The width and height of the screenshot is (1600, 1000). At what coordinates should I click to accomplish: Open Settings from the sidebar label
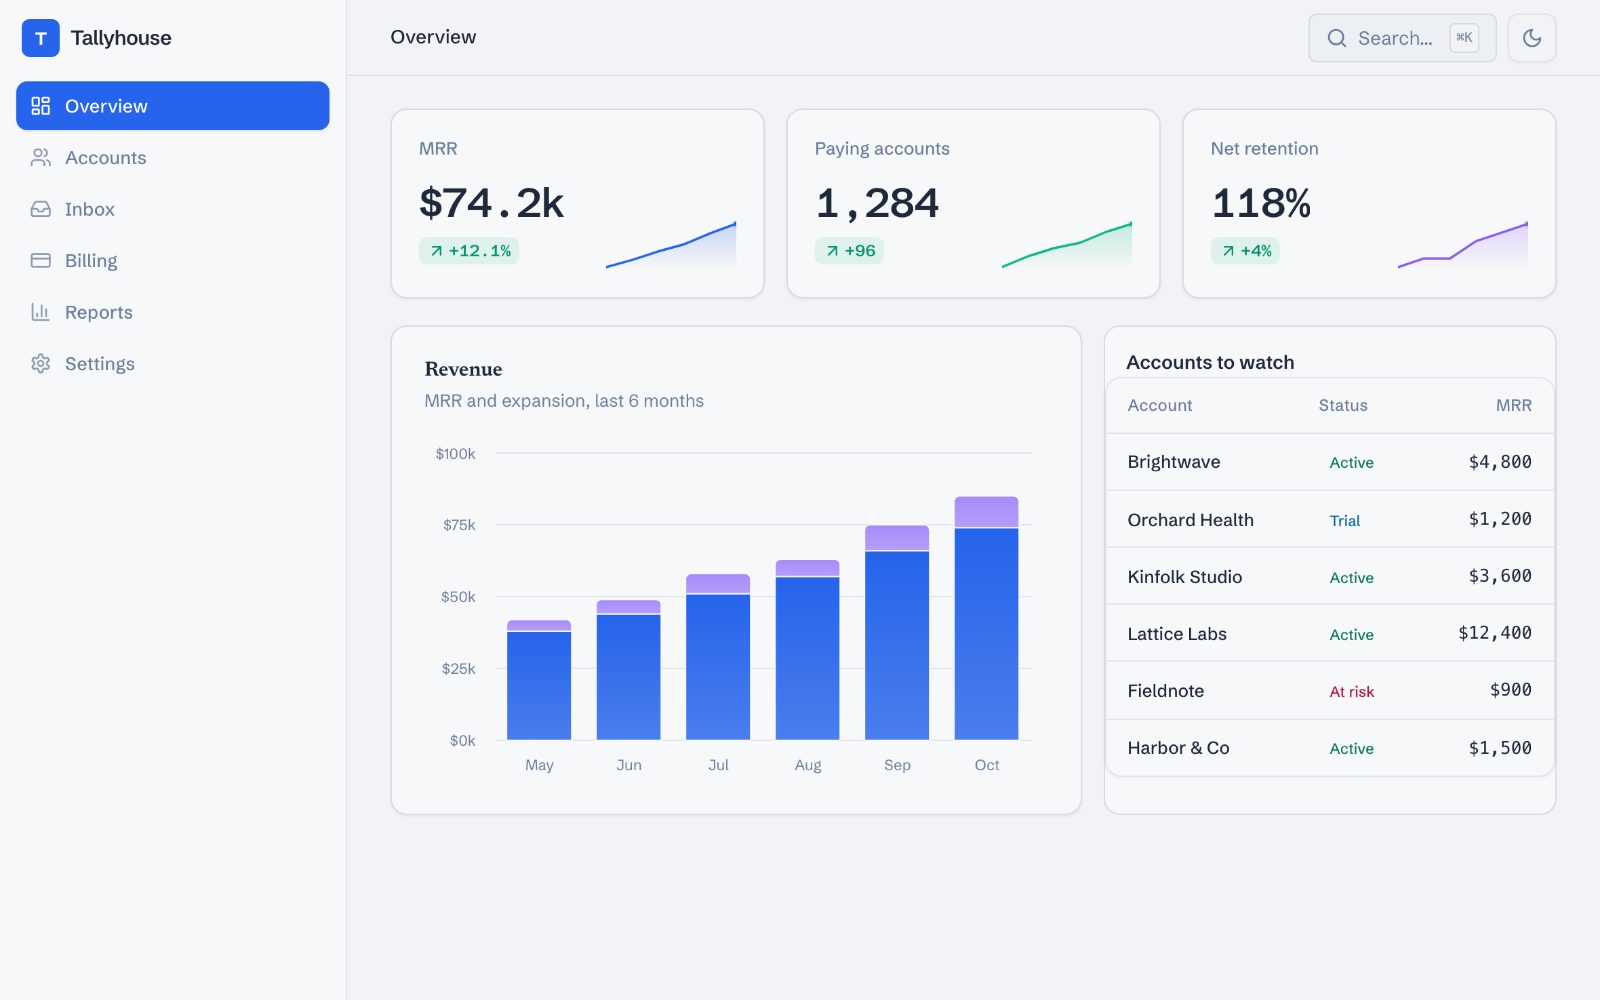(100, 364)
